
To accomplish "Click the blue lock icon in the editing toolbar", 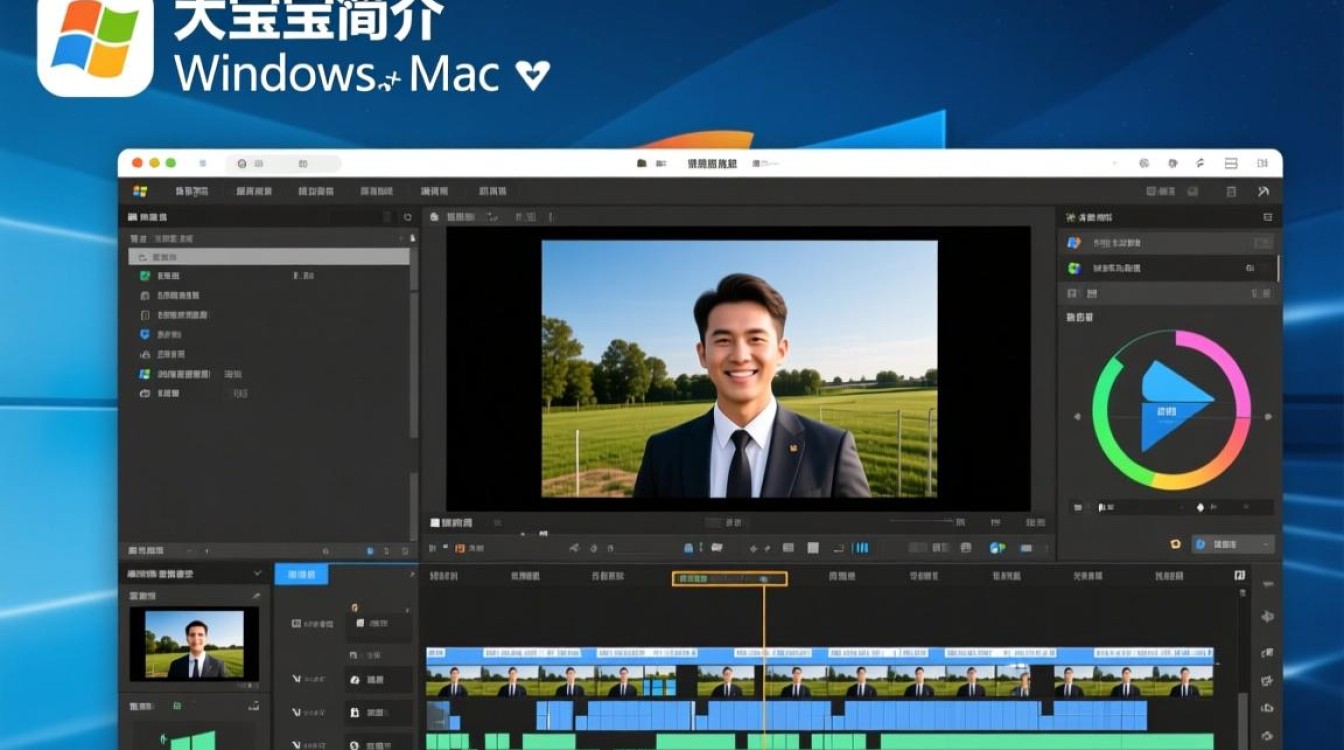I will click(x=689, y=548).
